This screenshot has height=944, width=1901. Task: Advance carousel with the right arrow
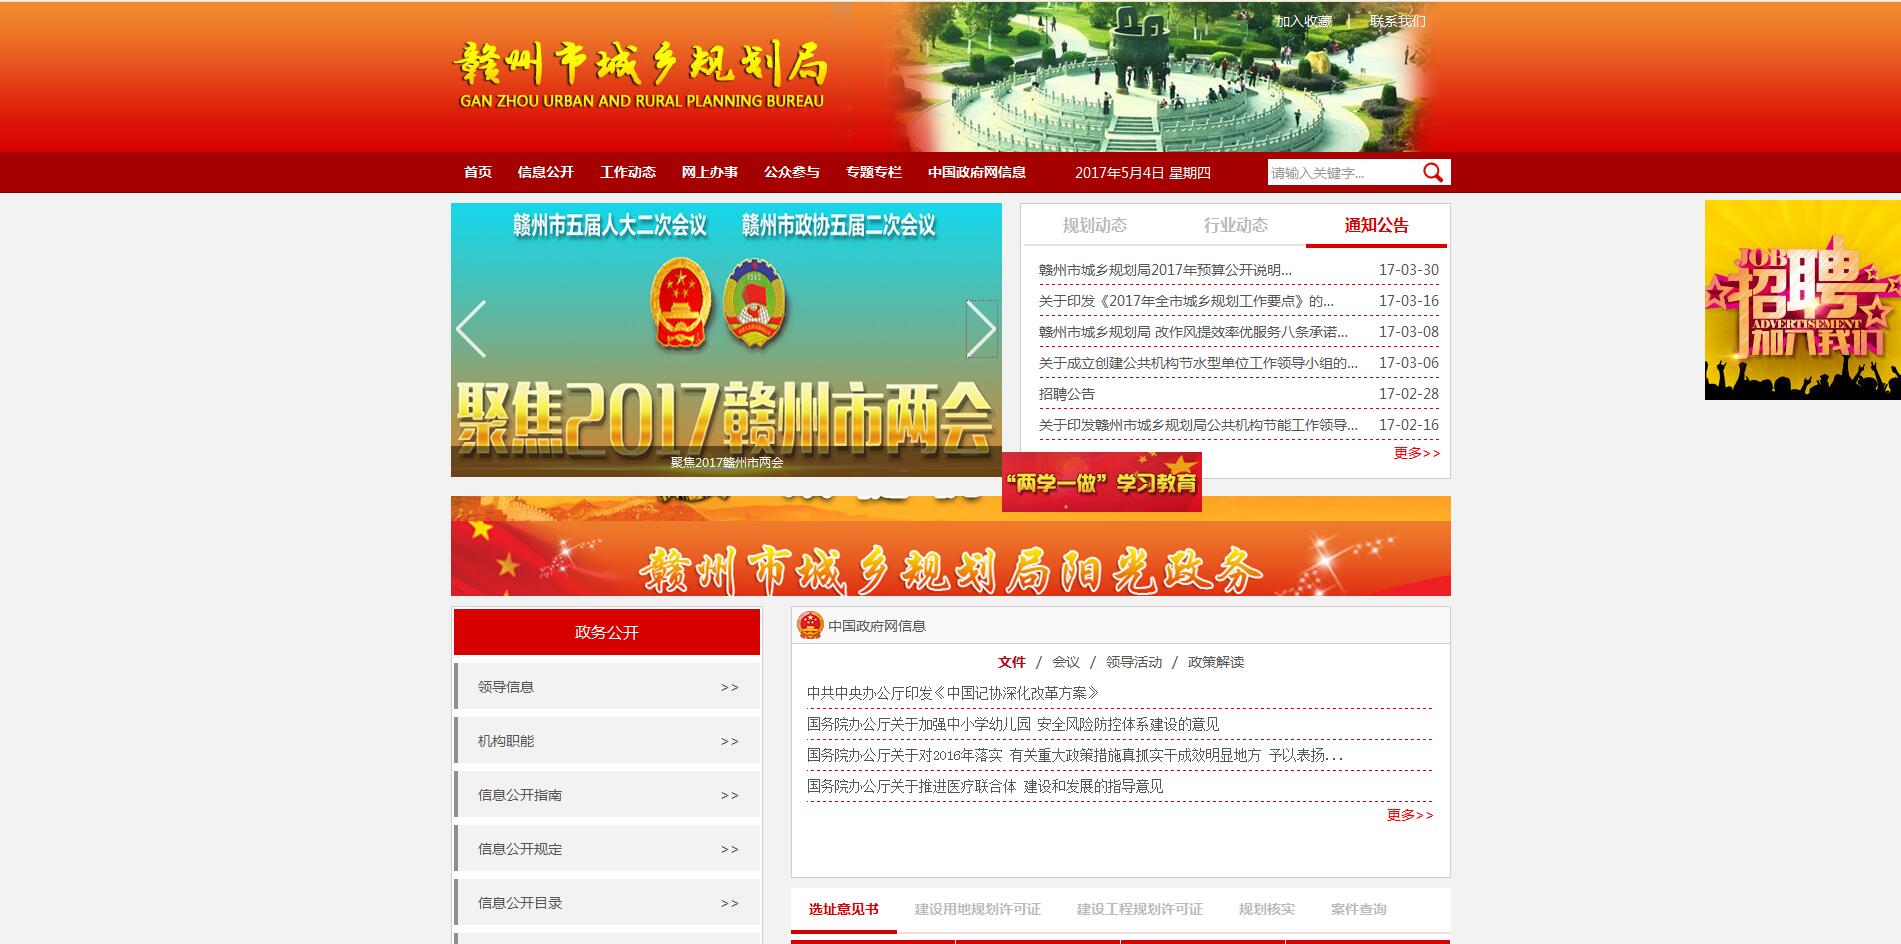point(981,329)
